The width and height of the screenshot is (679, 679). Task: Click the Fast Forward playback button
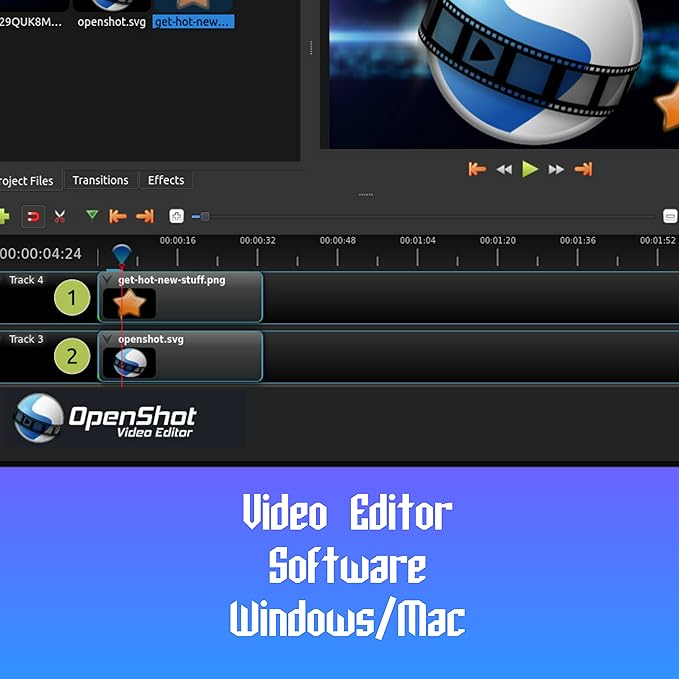coord(556,169)
